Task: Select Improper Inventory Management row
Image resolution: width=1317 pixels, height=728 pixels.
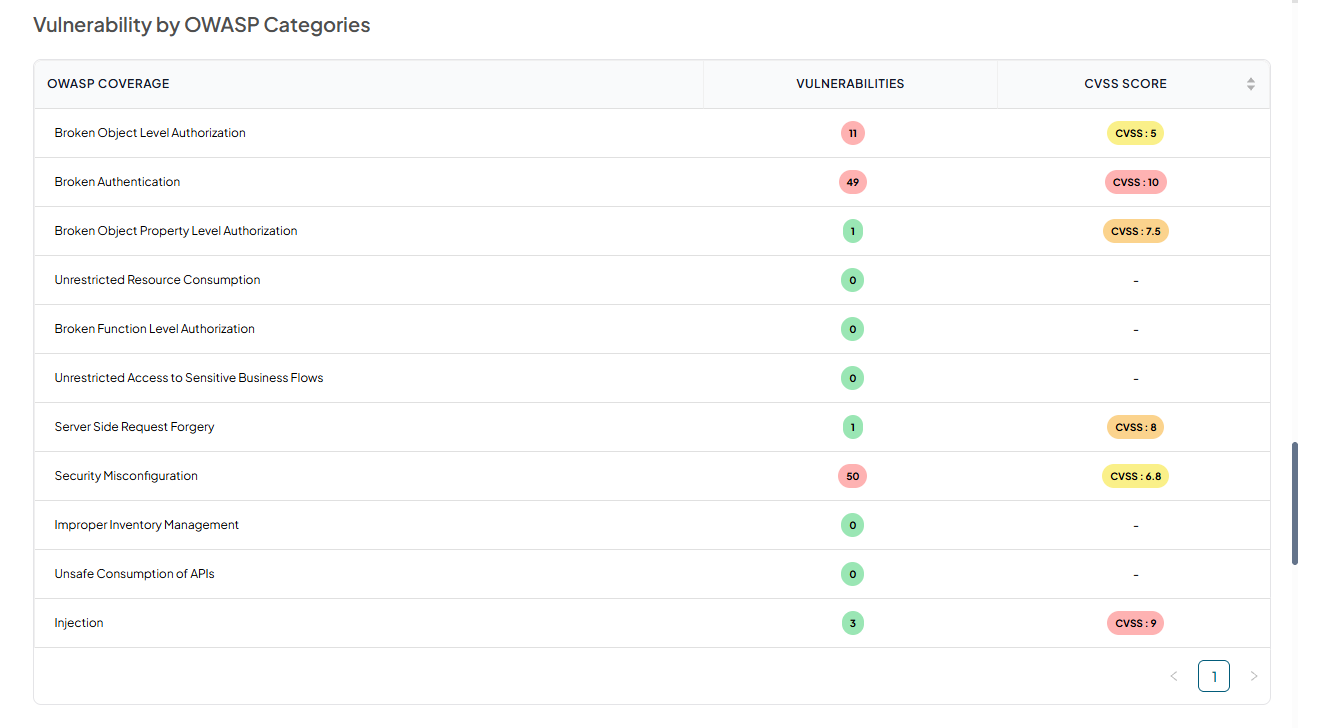Action: click(652, 525)
